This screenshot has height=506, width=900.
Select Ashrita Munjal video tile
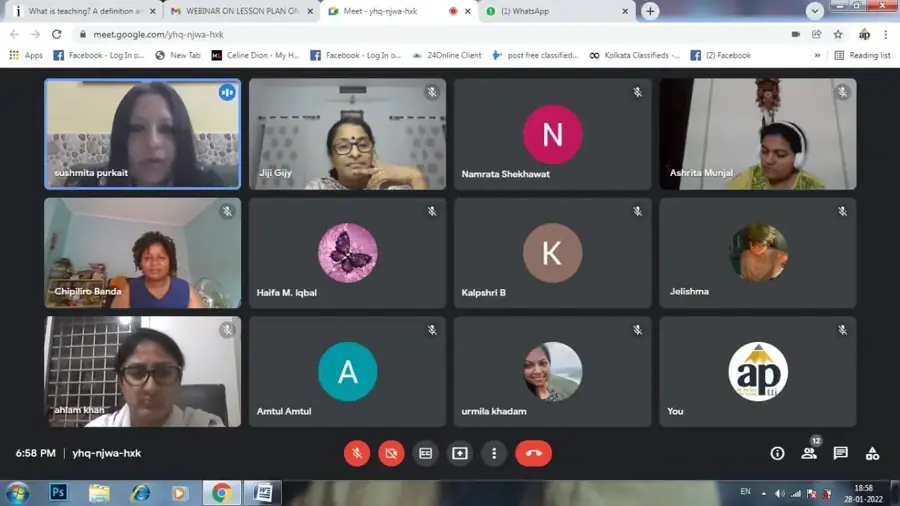point(758,134)
